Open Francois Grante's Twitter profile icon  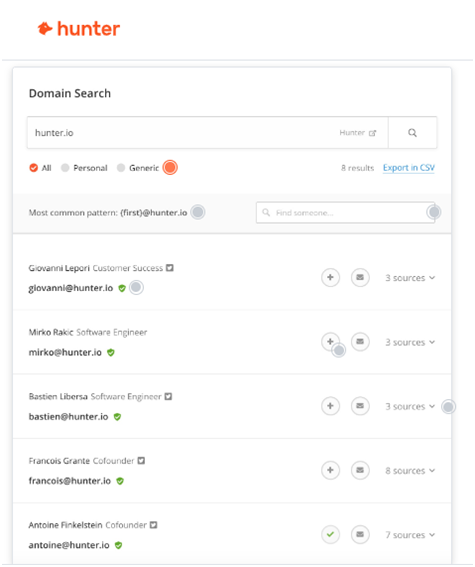point(141,461)
